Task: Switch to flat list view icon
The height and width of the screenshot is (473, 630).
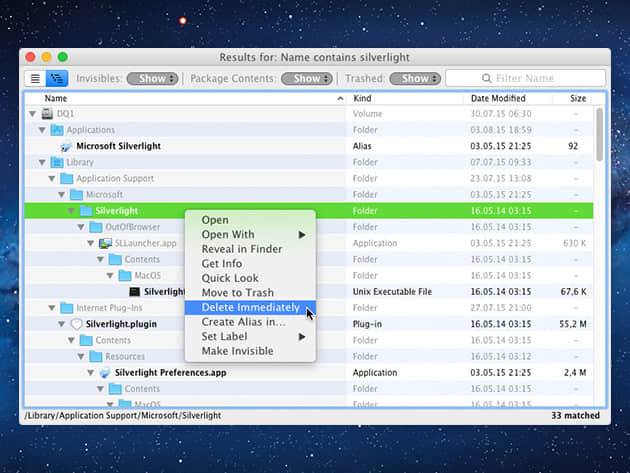Action: [x=35, y=78]
